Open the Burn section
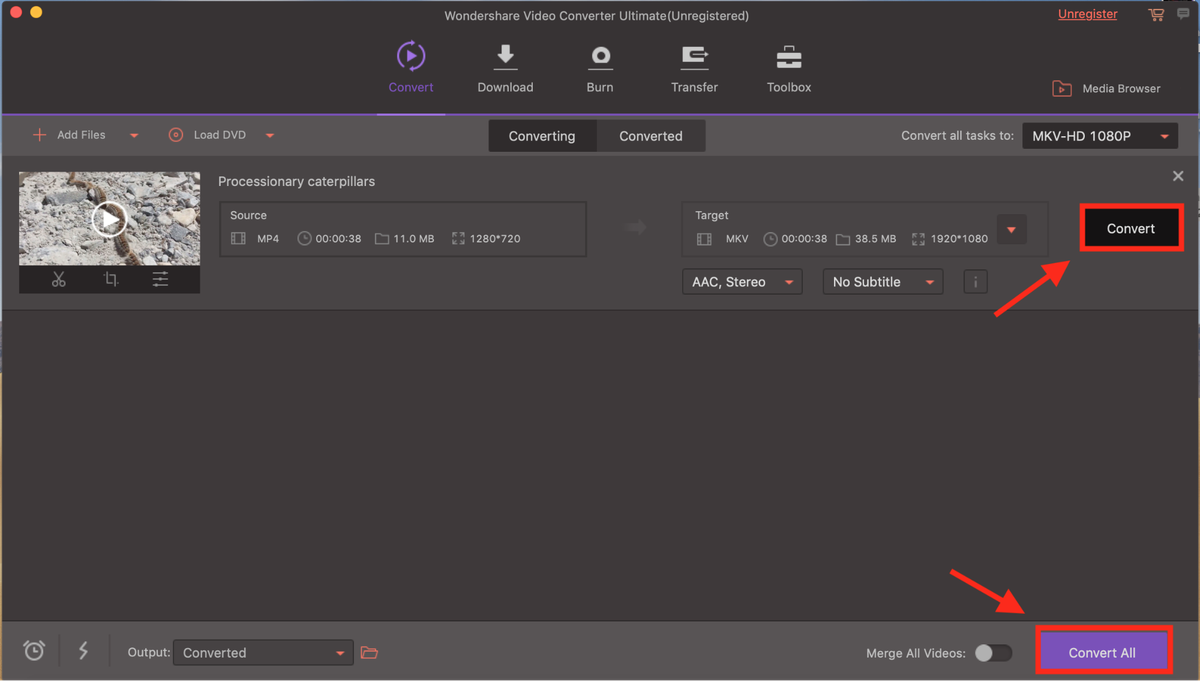The height and width of the screenshot is (681, 1200). tap(600, 68)
